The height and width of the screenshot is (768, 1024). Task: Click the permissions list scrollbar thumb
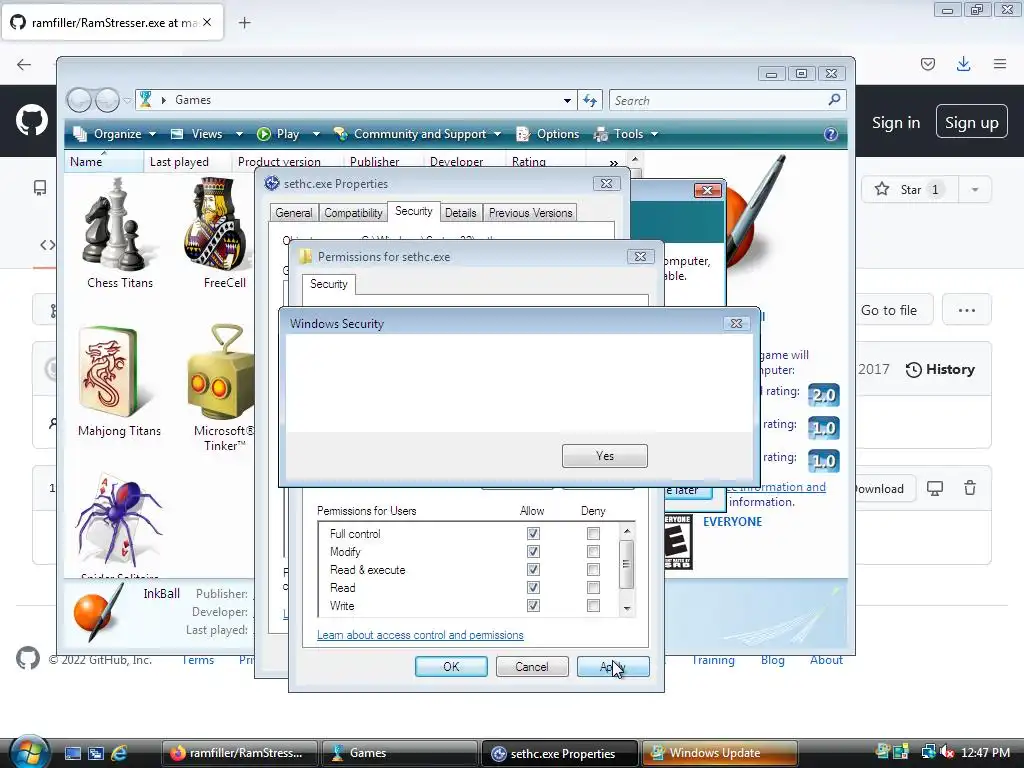(626, 564)
